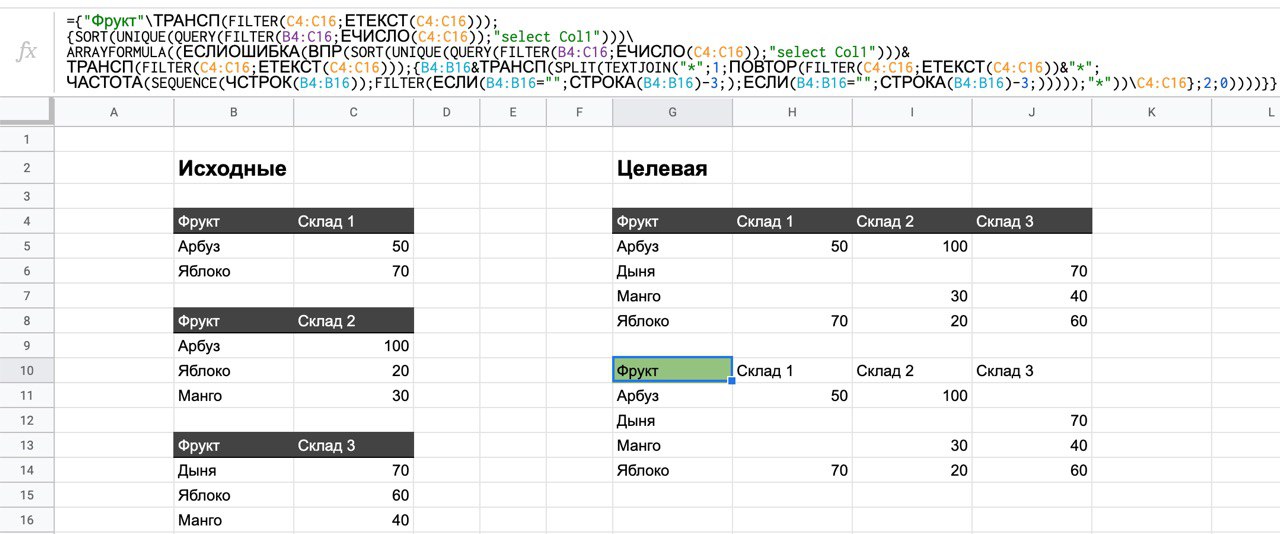Click inside the formula bar text
The width and height of the screenshot is (1280, 534).
tap(670, 50)
